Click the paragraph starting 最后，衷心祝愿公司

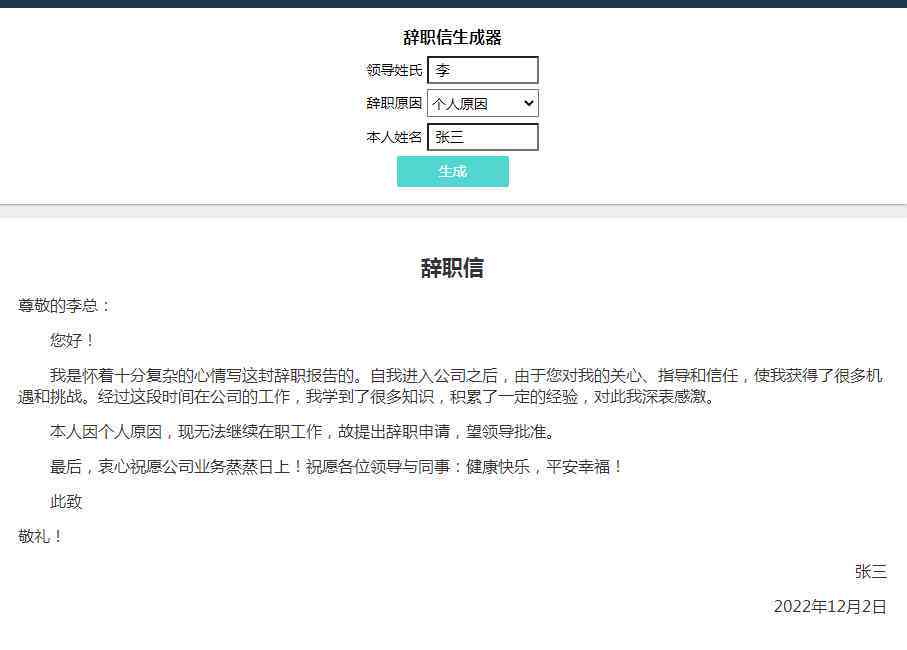pyautogui.click(x=337, y=467)
